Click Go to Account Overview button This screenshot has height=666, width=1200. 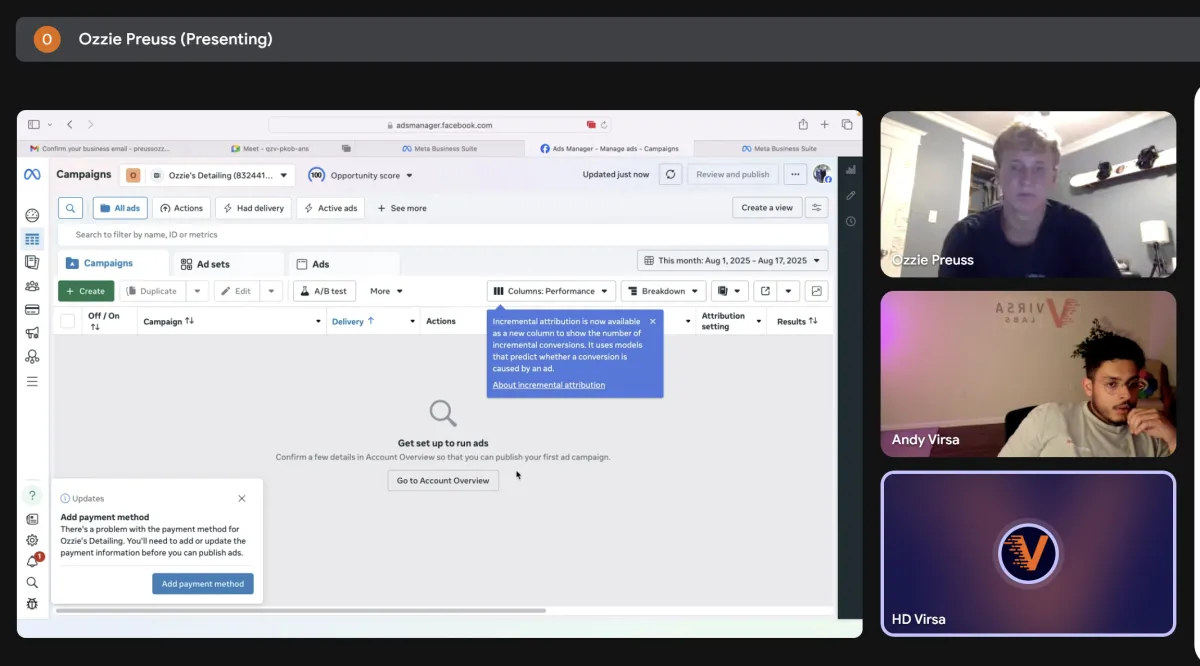click(443, 480)
